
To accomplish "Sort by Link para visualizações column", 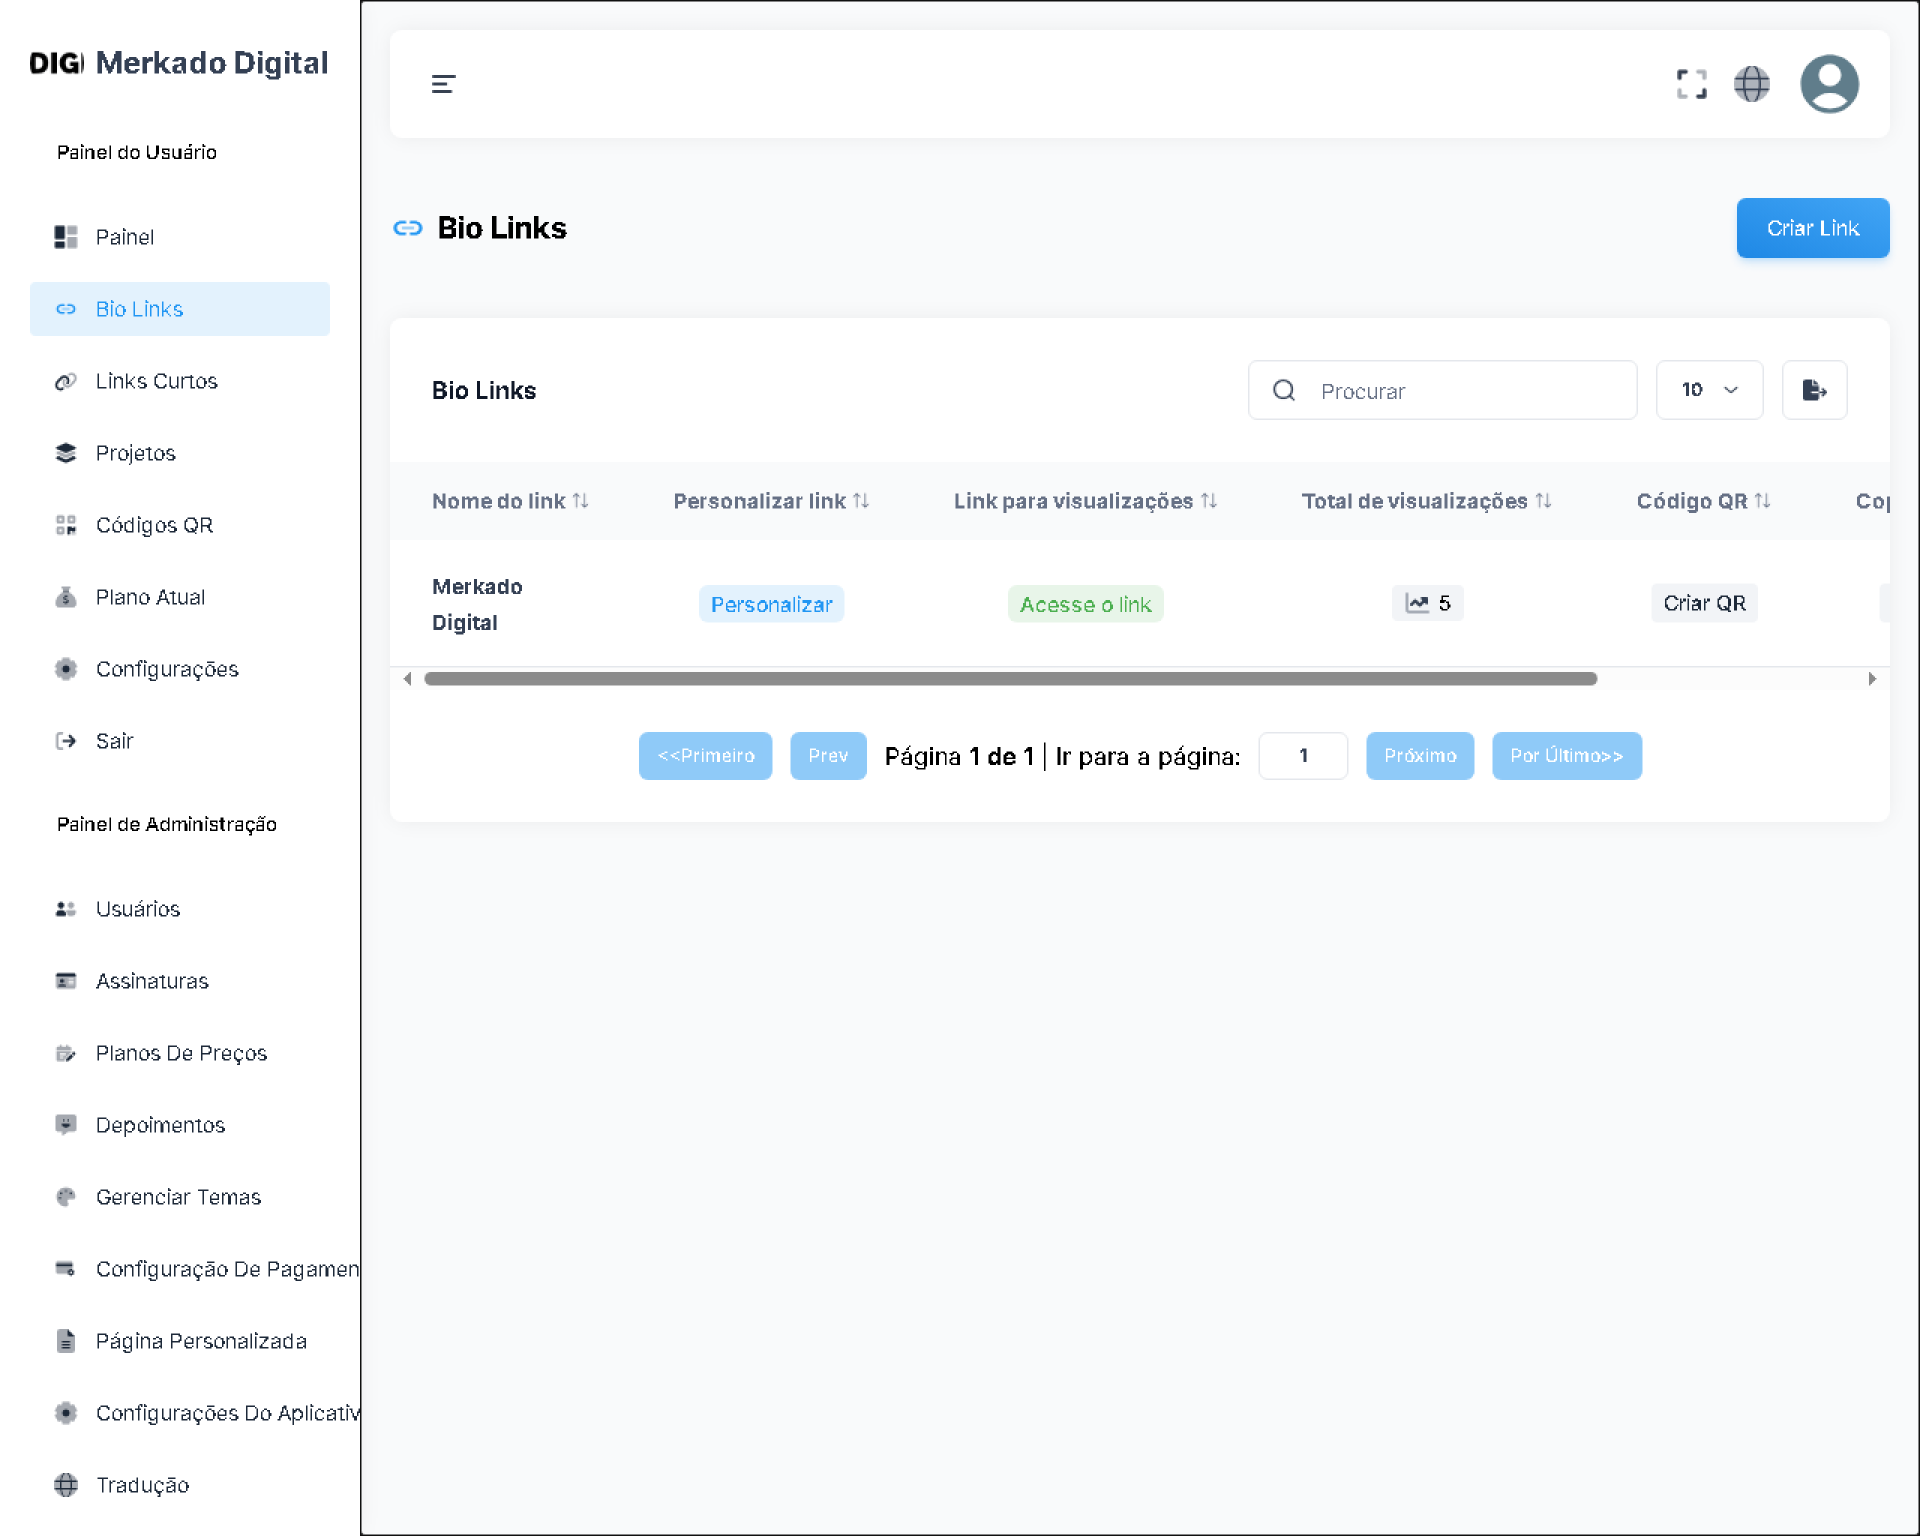I will (x=1209, y=501).
